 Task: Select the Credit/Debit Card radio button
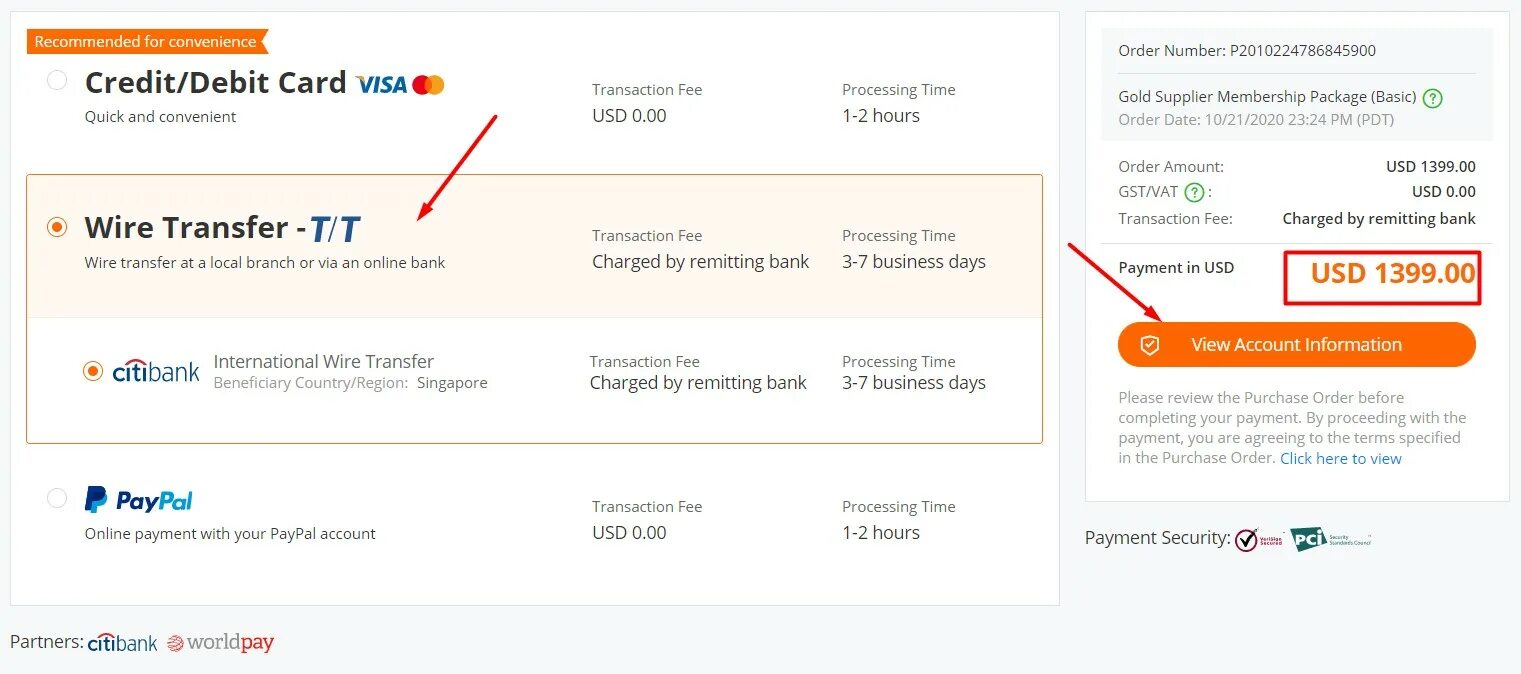(57, 81)
